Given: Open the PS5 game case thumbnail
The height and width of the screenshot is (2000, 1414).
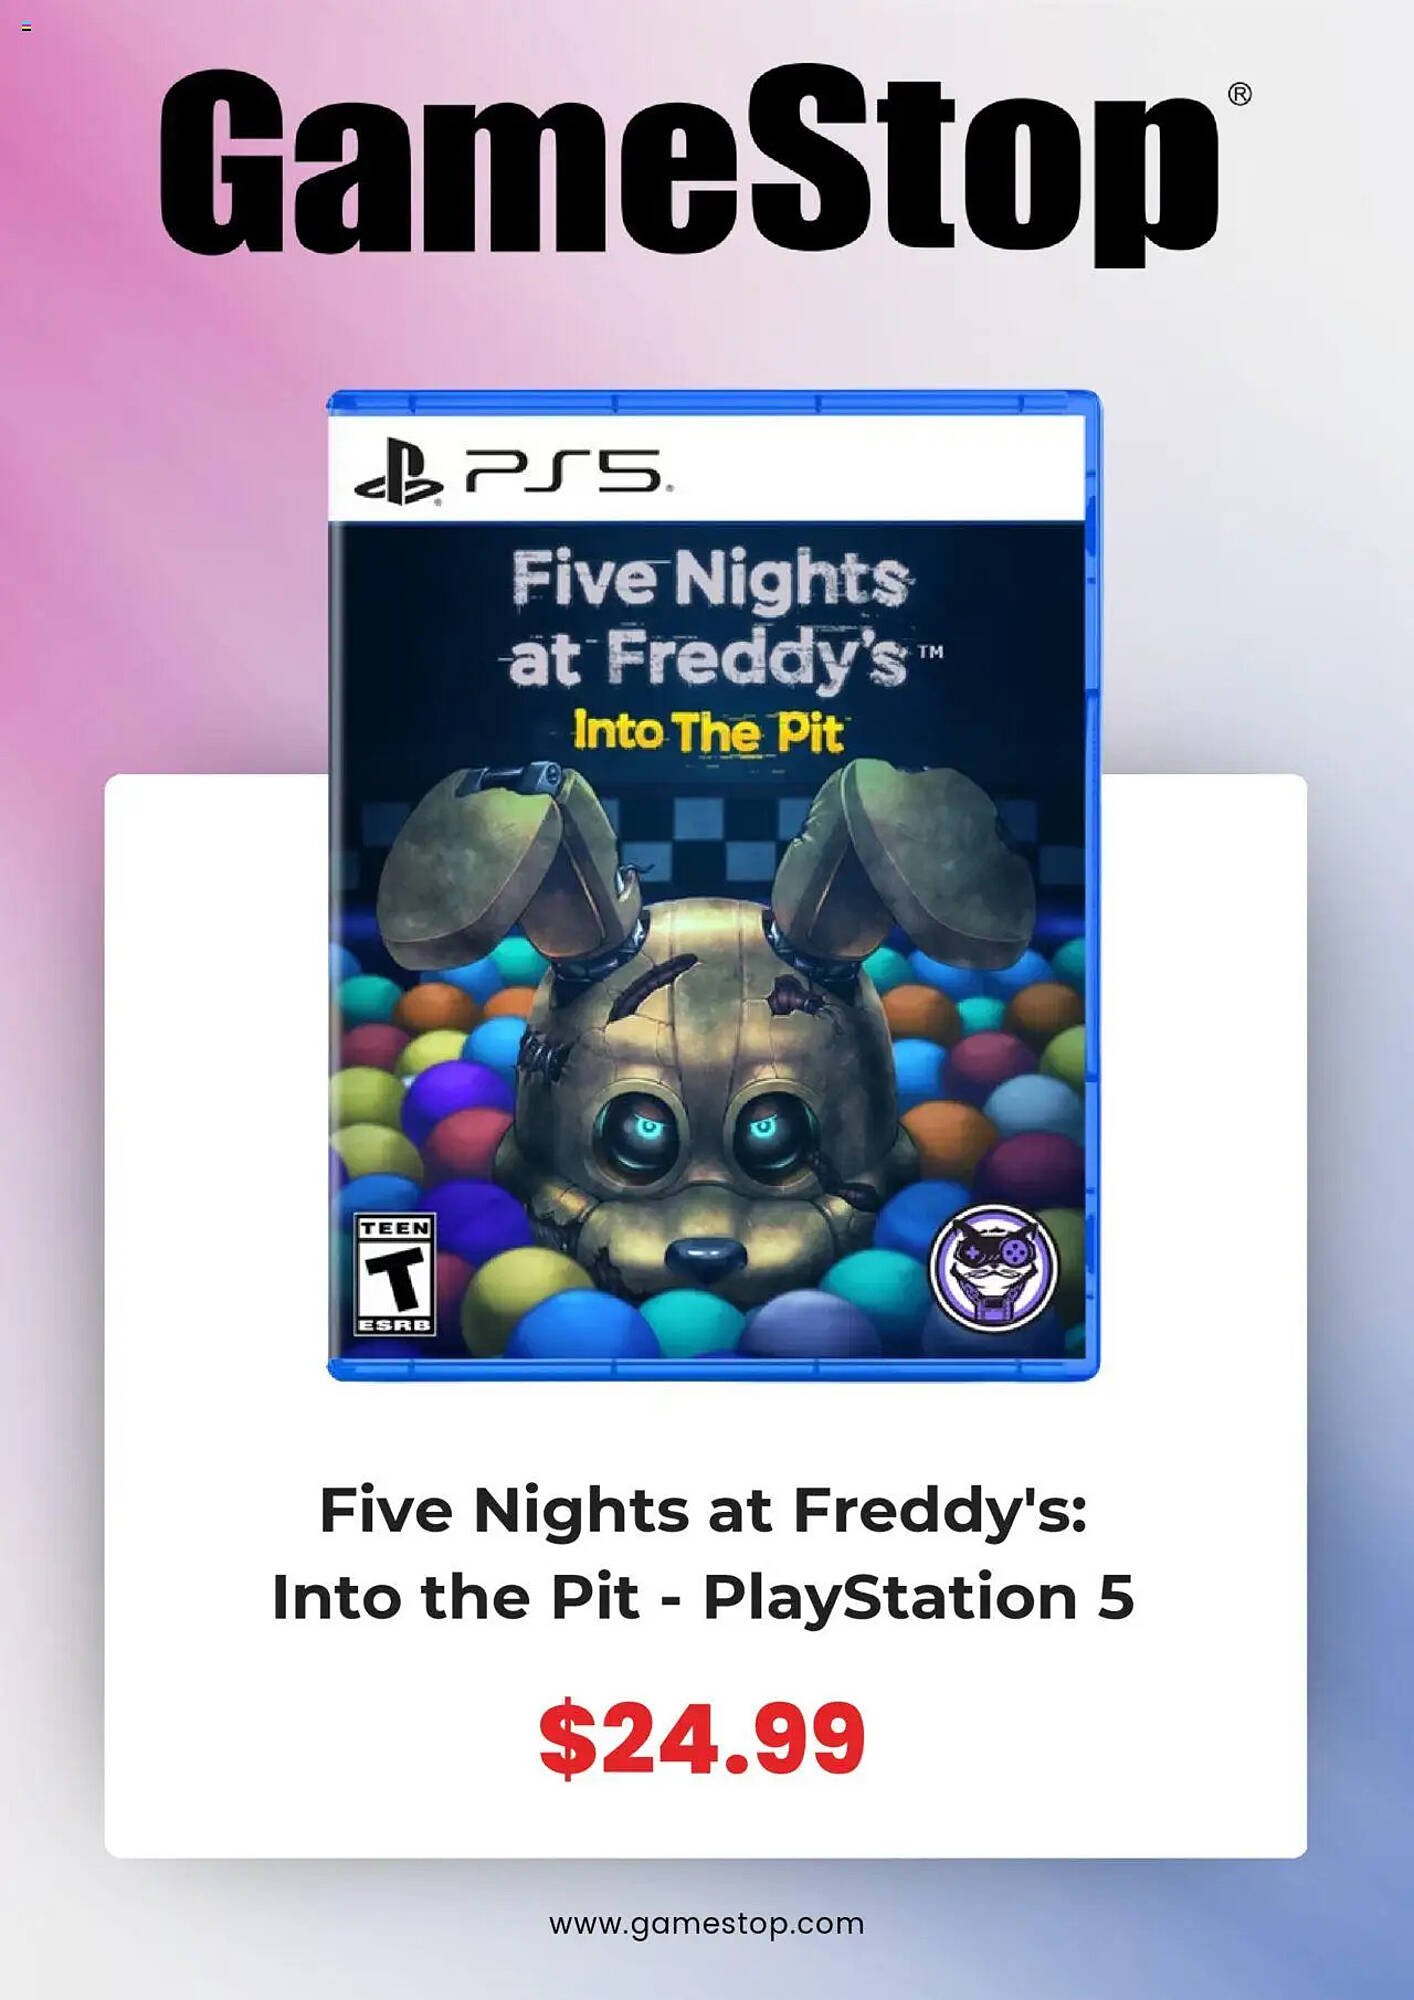Looking at the screenshot, I should point(713,885).
